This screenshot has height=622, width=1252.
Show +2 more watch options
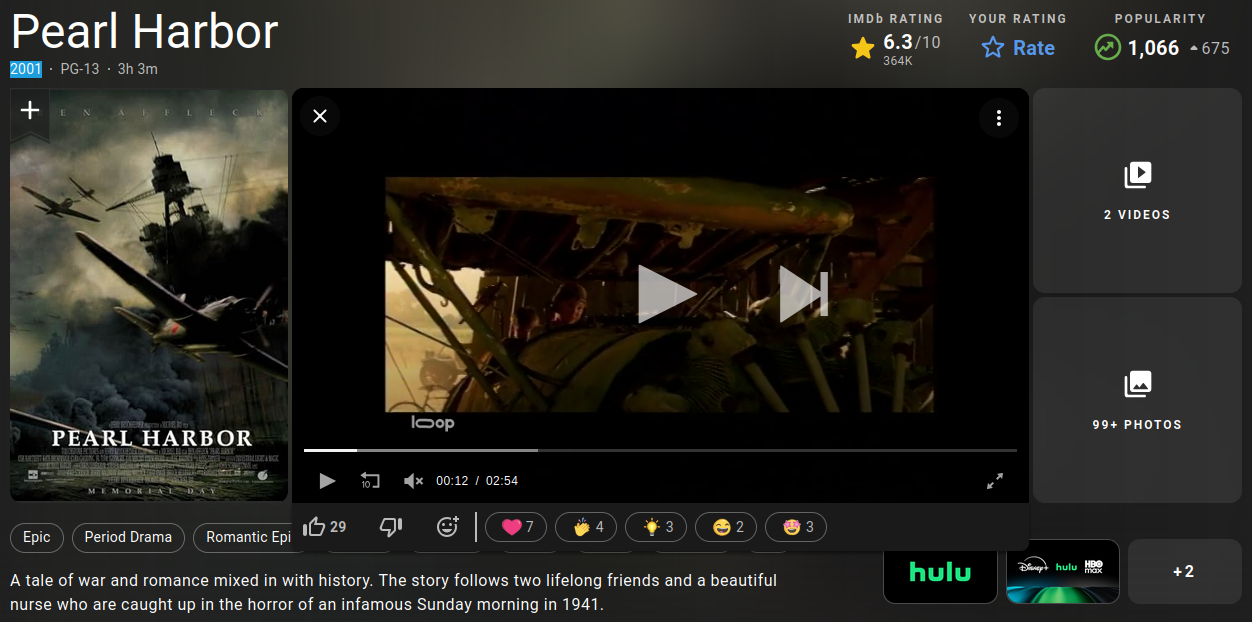pos(1184,572)
